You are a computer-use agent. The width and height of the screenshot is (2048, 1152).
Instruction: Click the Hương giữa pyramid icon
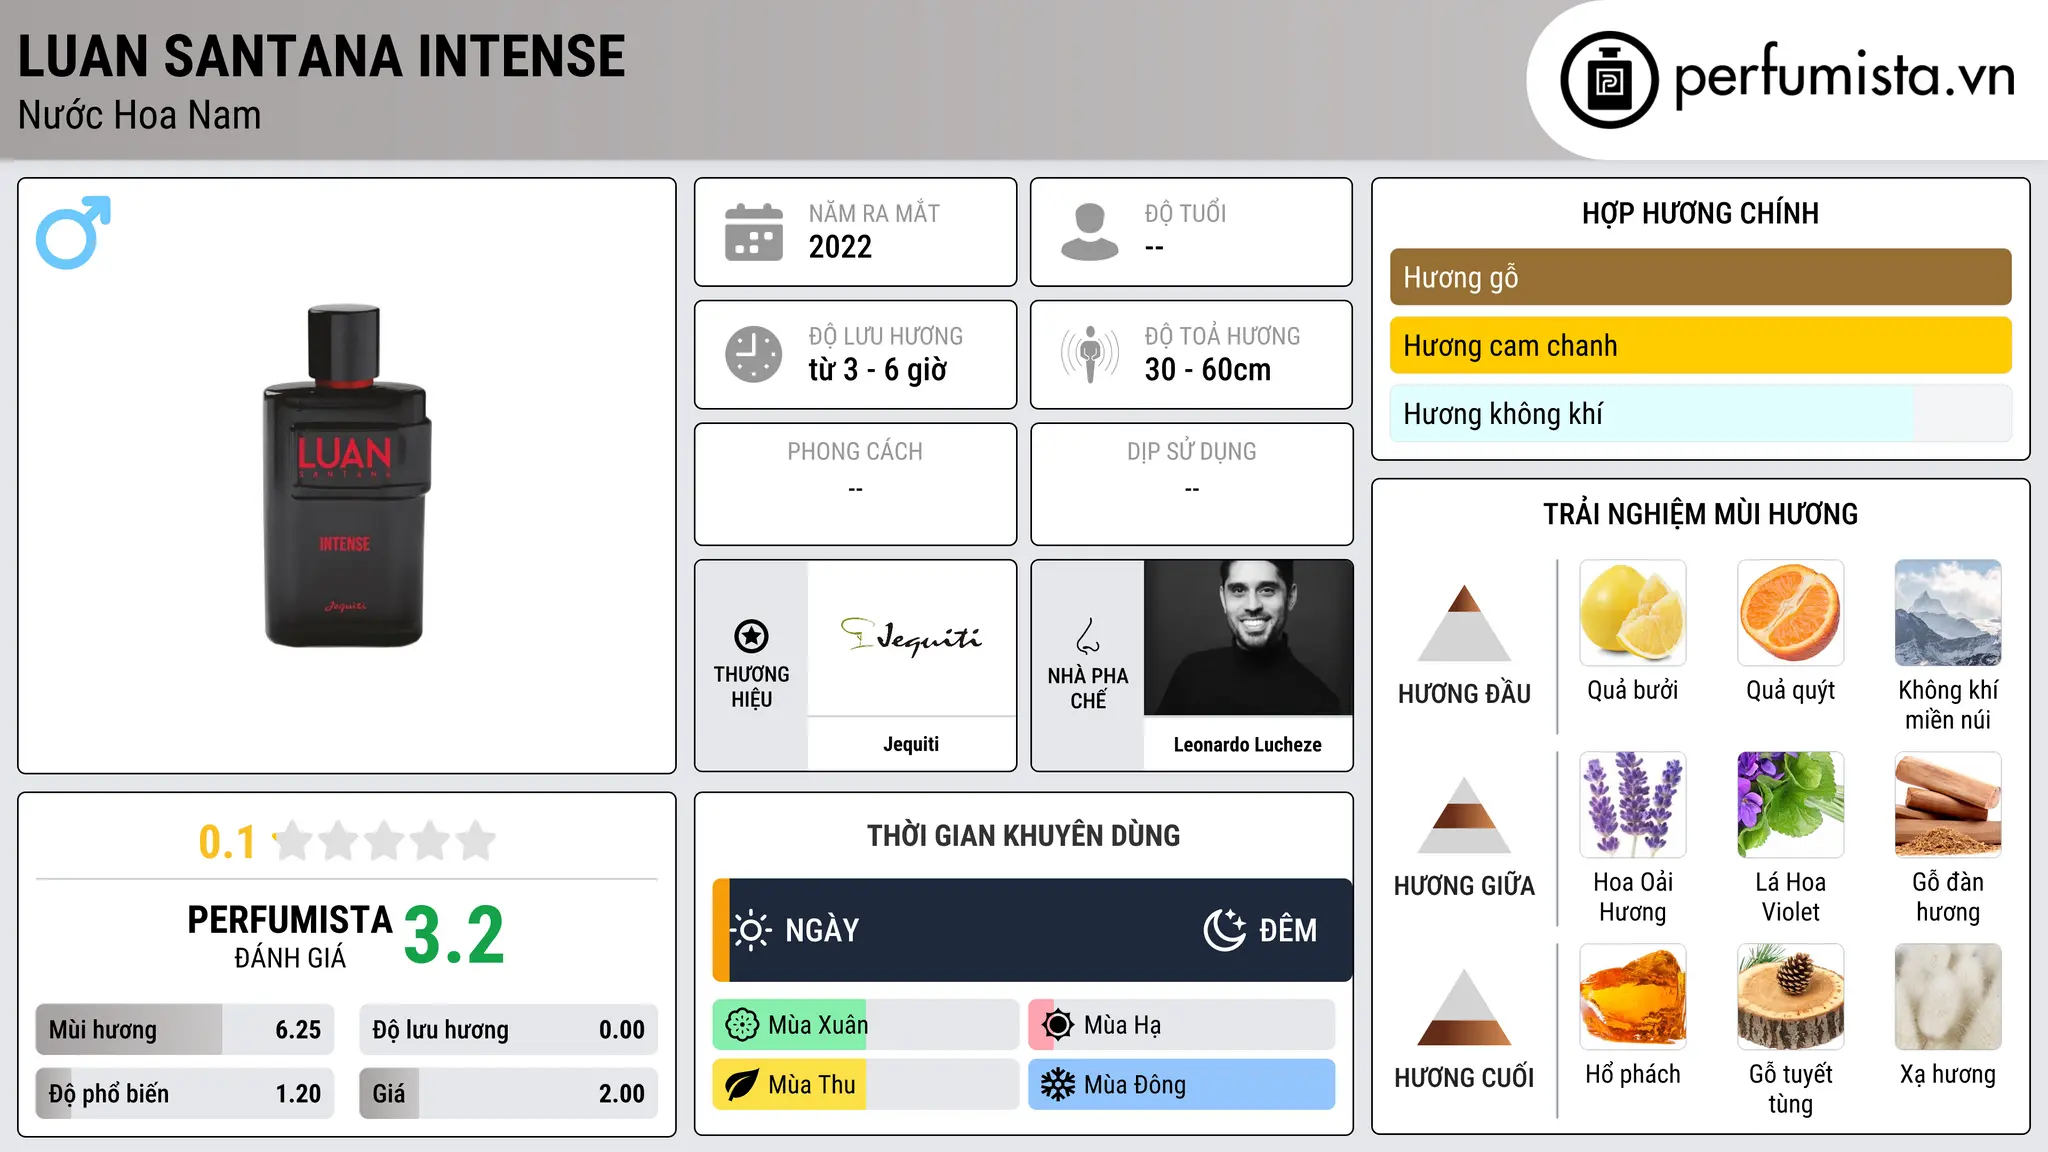(1464, 815)
